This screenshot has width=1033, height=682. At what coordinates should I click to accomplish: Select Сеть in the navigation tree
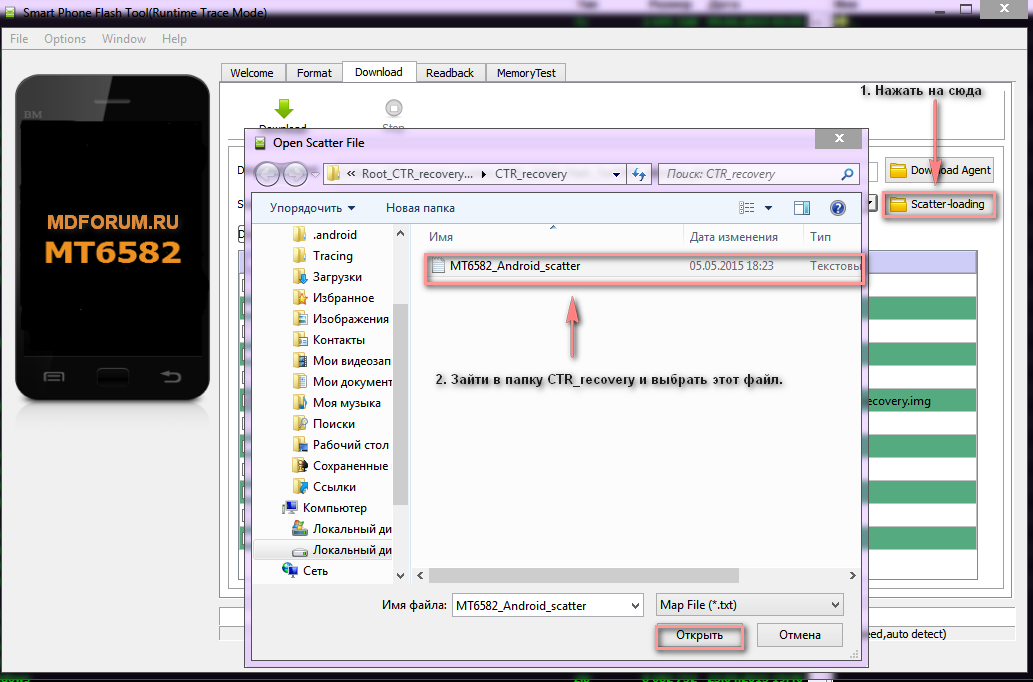coord(305,571)
